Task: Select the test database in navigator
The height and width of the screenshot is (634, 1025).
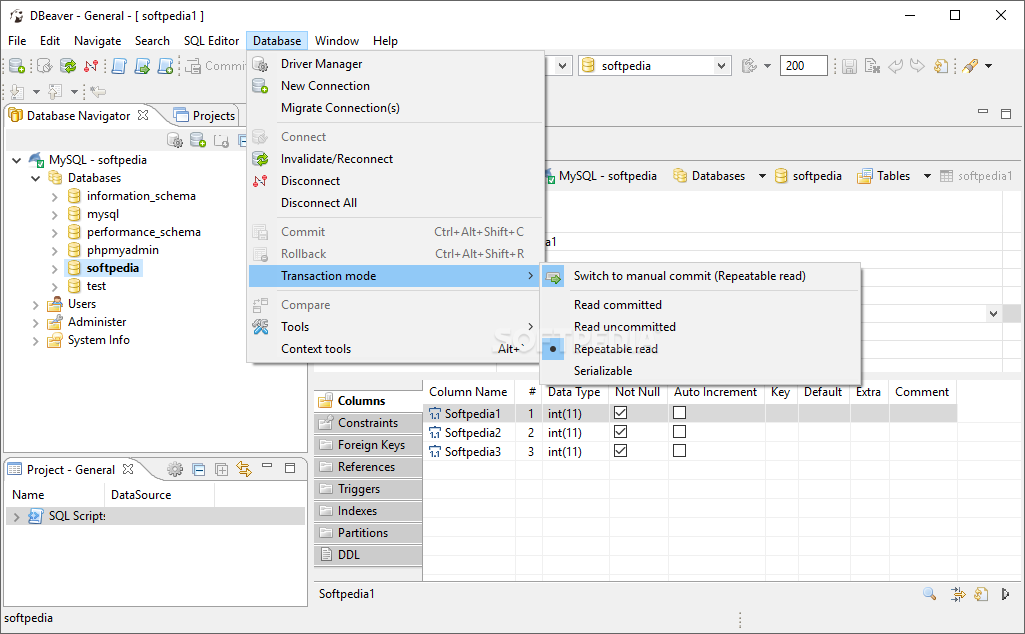Action: pos(96,286)
